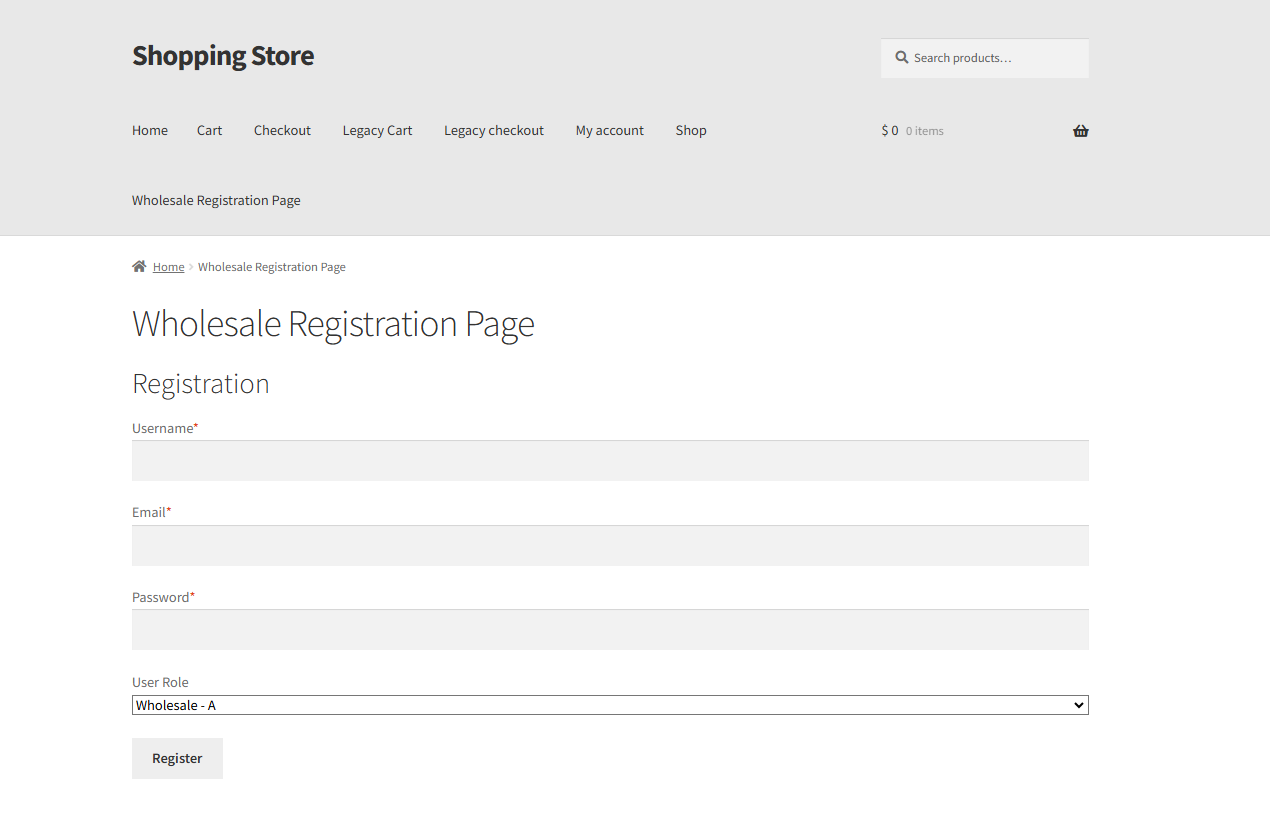Focus the Search products field

985,58
